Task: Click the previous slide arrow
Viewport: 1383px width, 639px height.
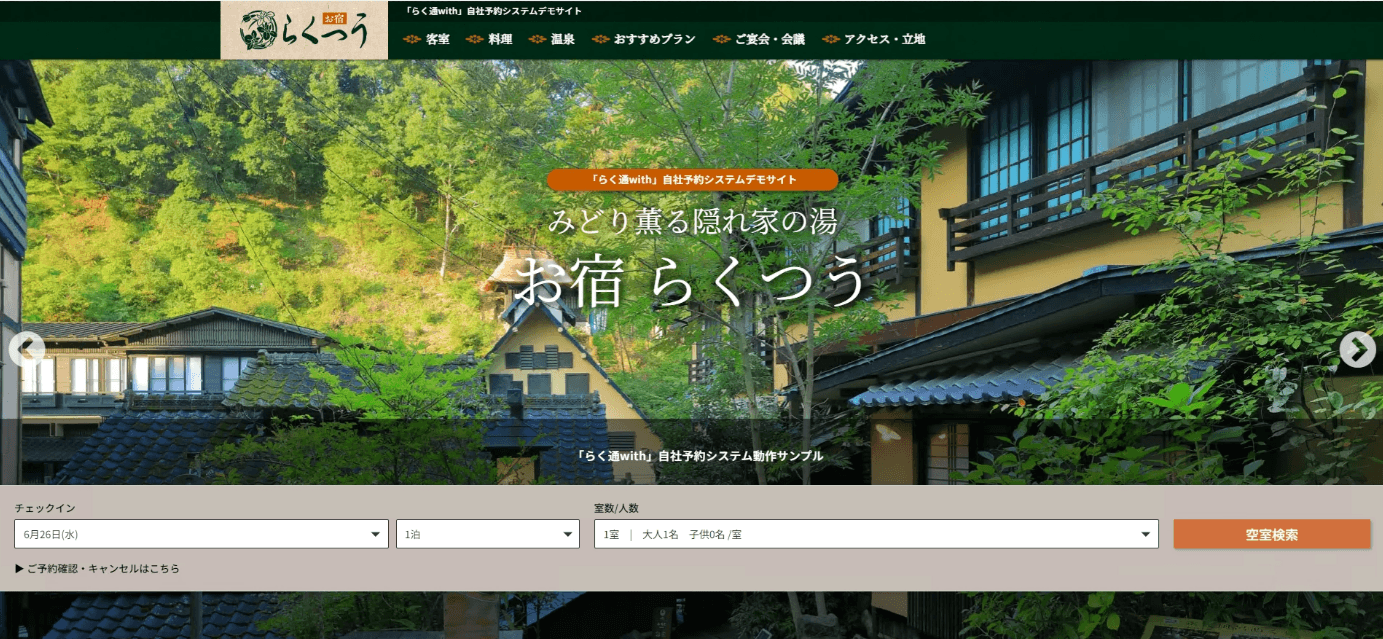Action: (x=26, y=348)
